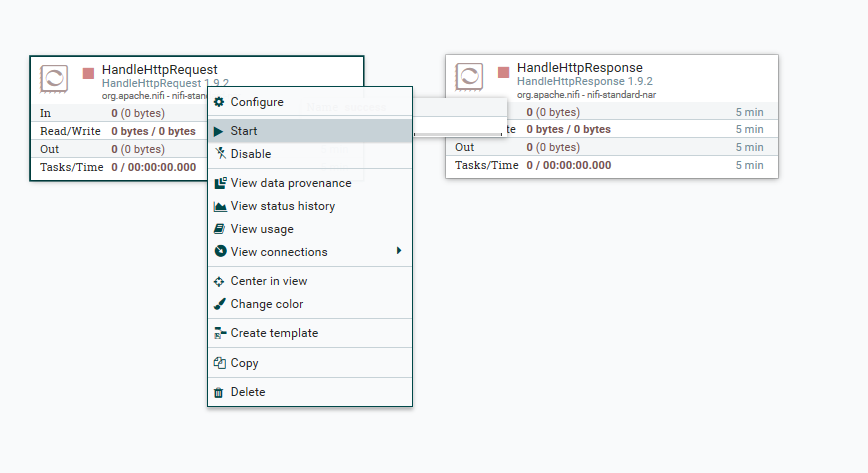Click 0 bytes / 0 bytes on HandleHttpRequest

pyautogui.click(x=153, y=131)
